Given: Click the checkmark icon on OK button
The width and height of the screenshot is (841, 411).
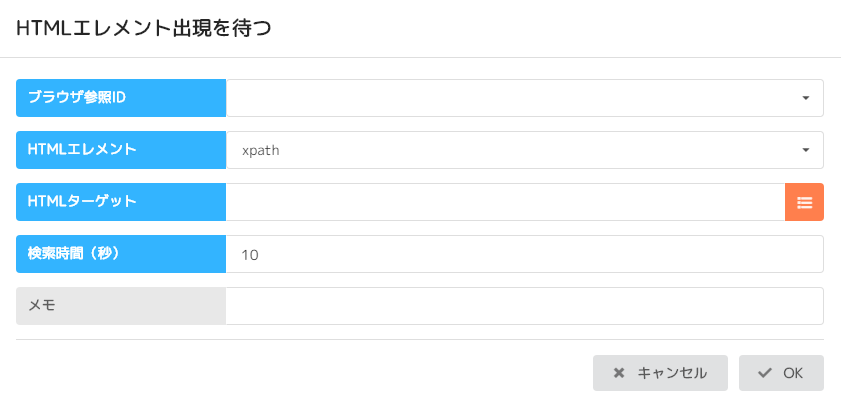Looking at the screenshot, I should [x=765, y=373].
